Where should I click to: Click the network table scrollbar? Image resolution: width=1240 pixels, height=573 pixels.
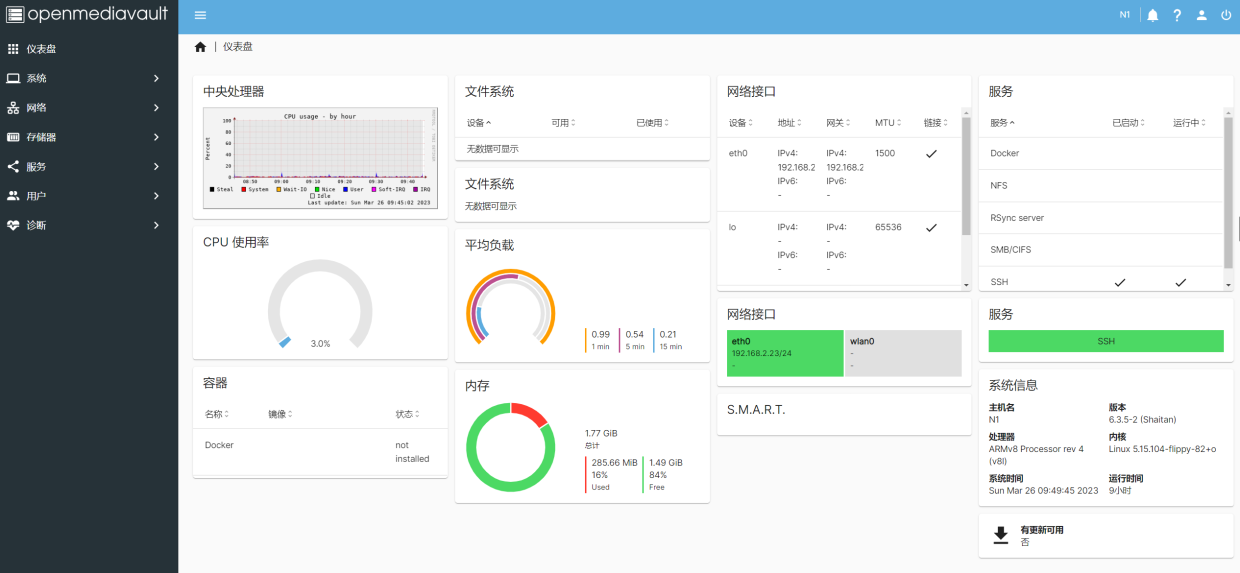(966, 177)
